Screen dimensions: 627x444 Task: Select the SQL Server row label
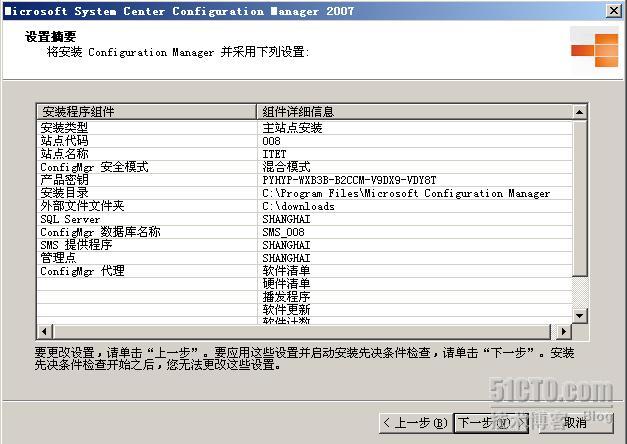point(70,219)
